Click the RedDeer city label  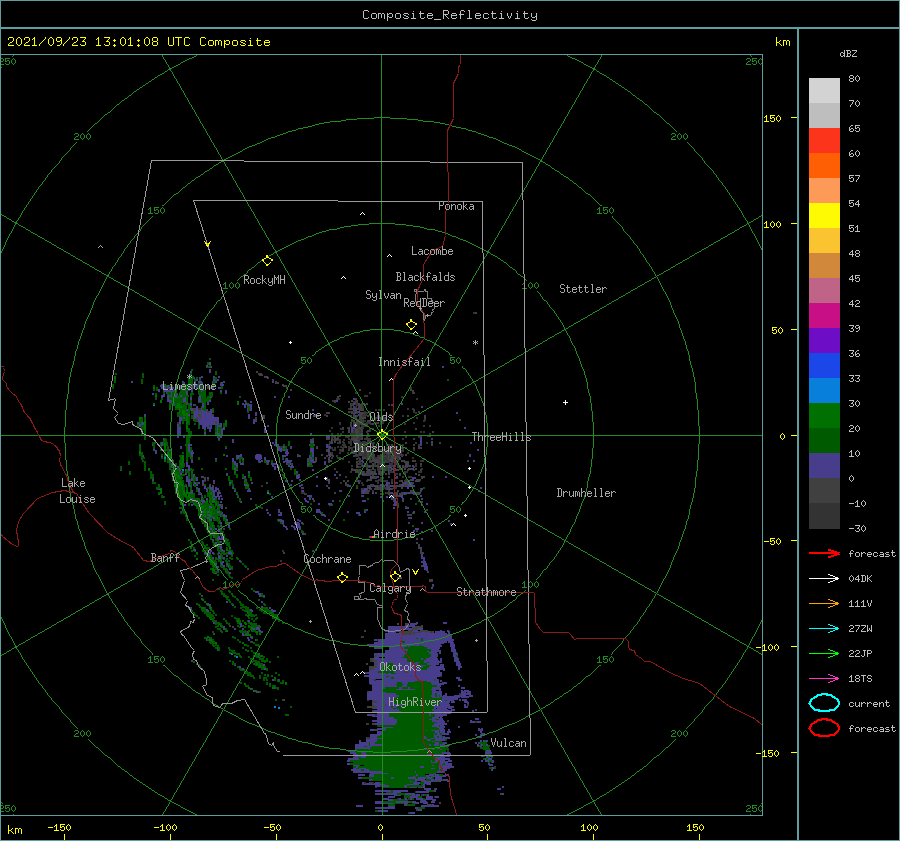point(424,303)
